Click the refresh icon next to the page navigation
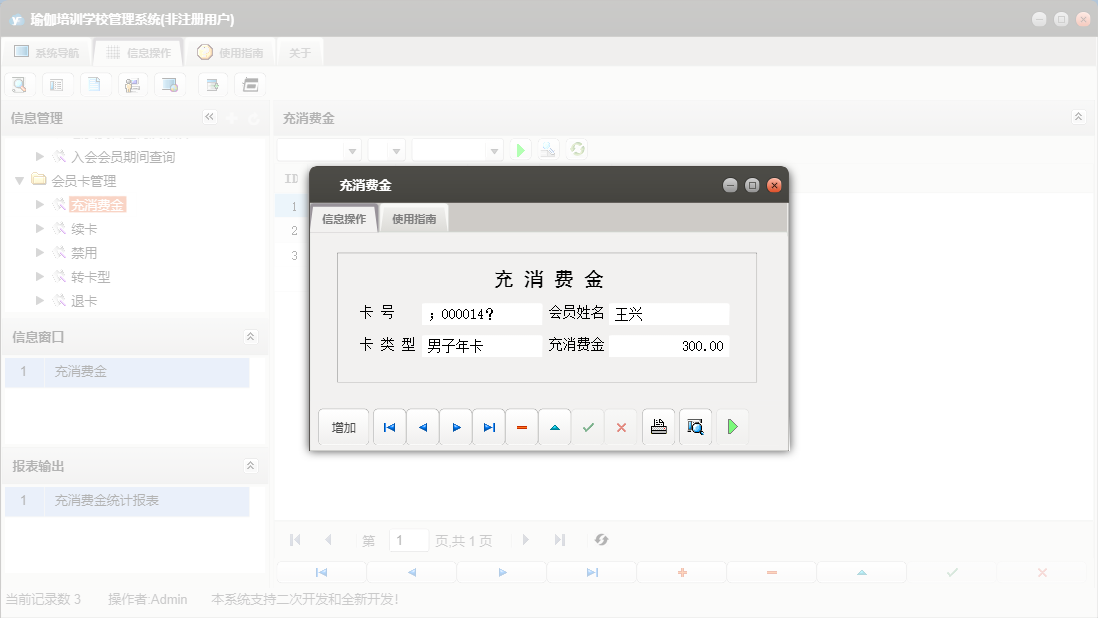Screen dimensions: 1098x618 click(600, 540)
